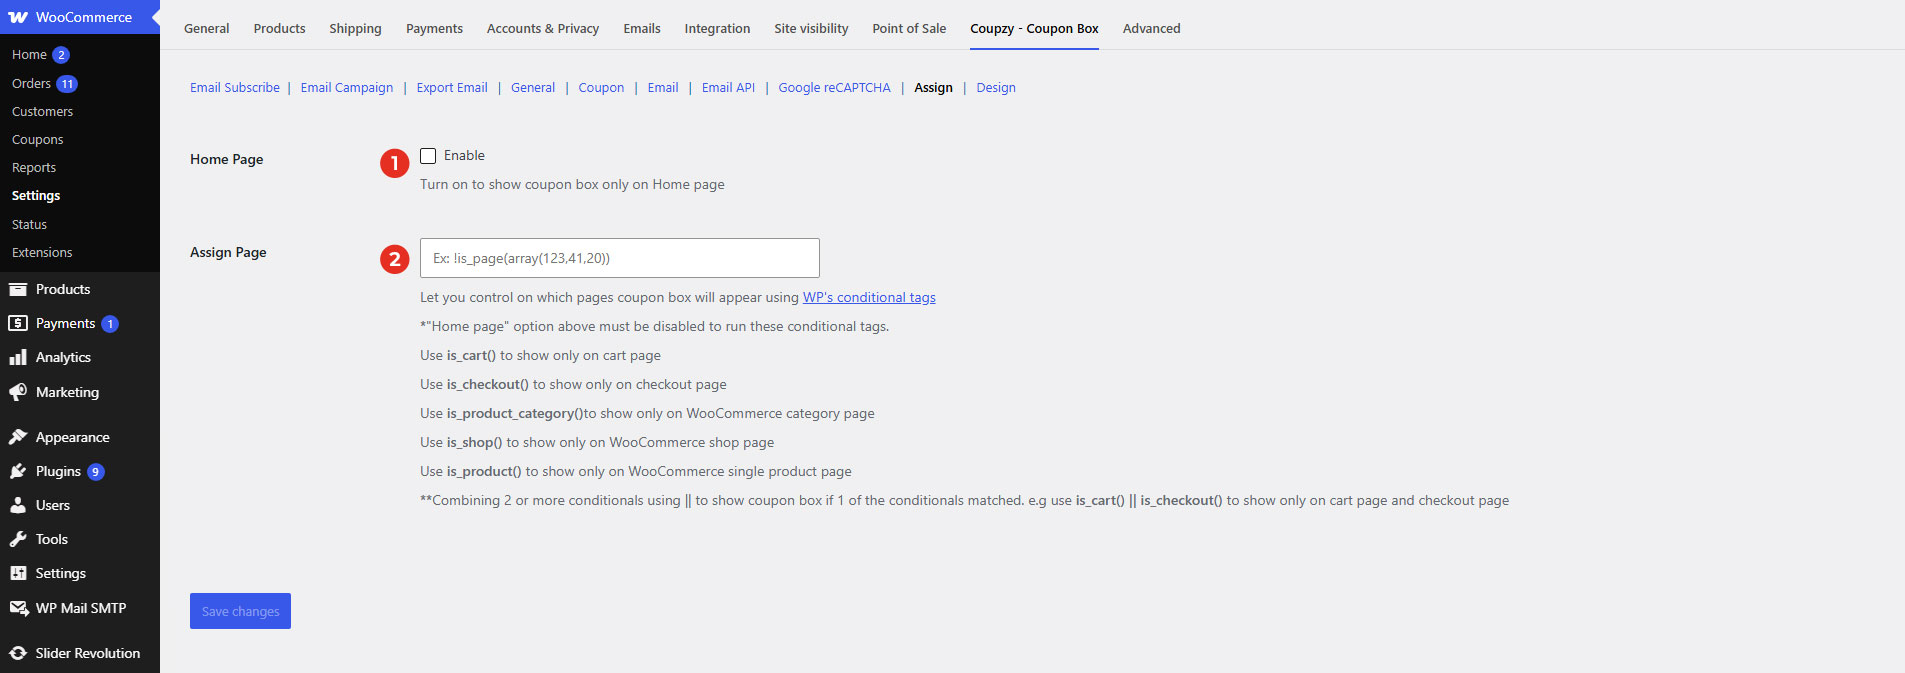Open WooCommerce Home in sidebar

tap(29, 55)
